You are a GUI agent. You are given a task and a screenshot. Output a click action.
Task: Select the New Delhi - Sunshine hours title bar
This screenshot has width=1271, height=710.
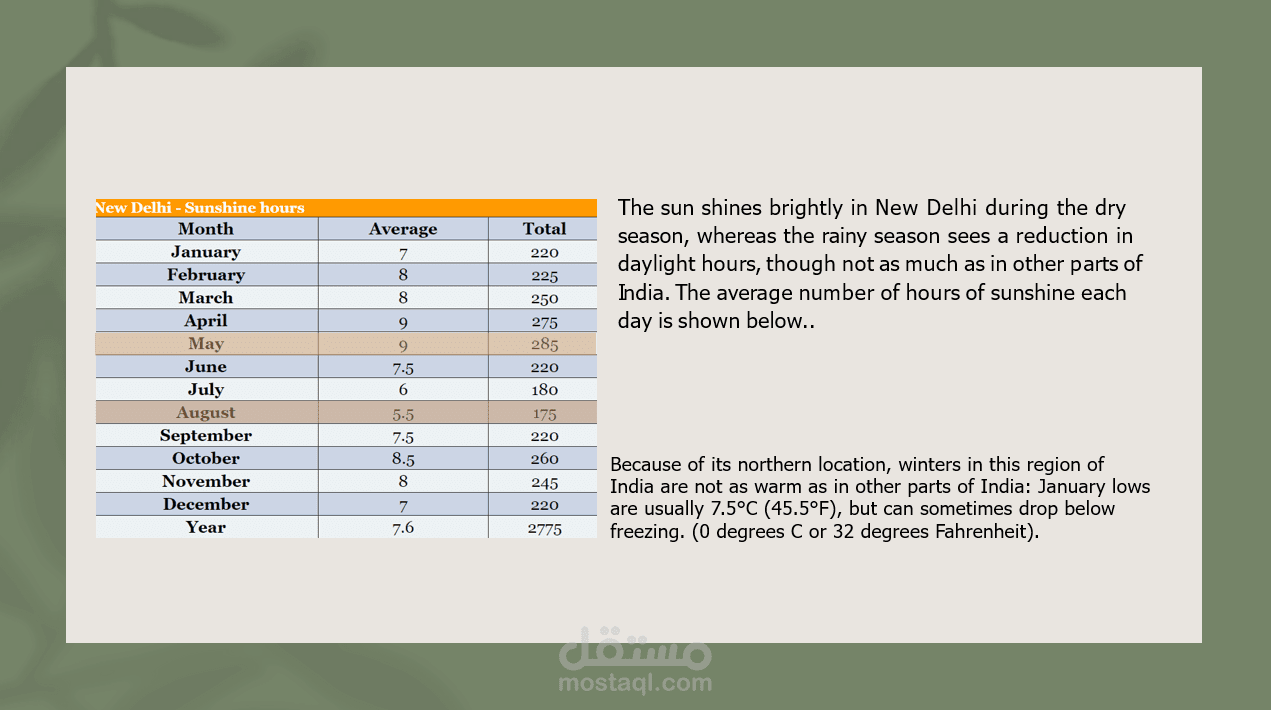(x=346, y=208)
